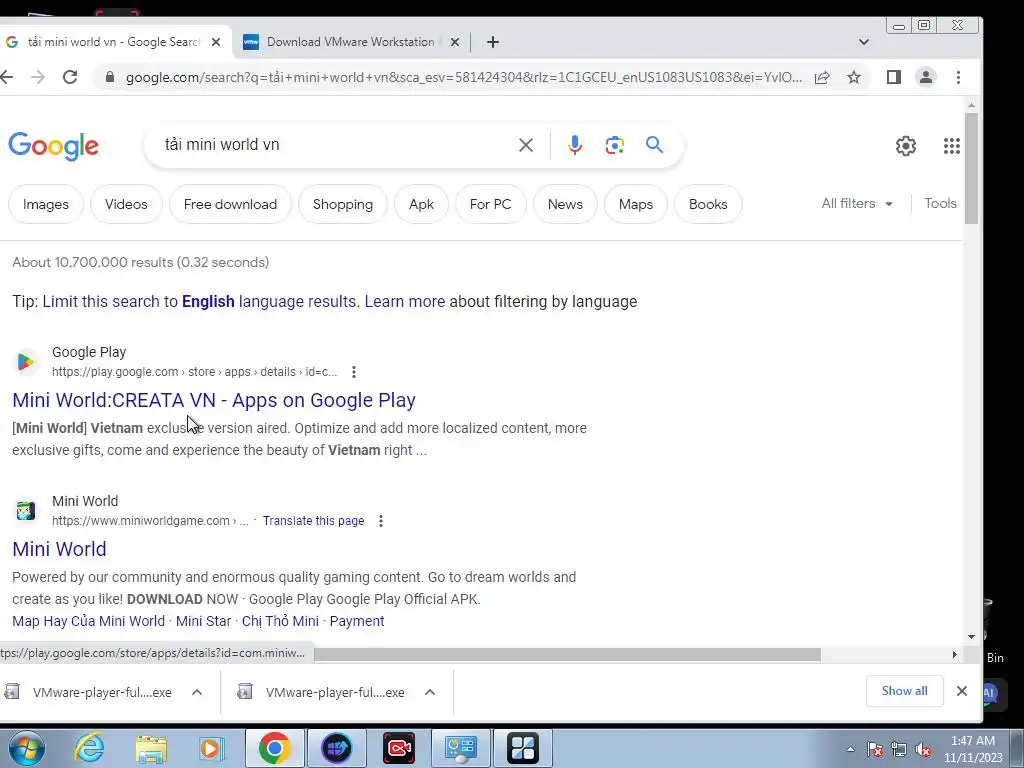This screenshot has height=768, width=1024.
Task: Reload the page with the refresh icon
Action: pyautogui.click(x=70, y=77)
